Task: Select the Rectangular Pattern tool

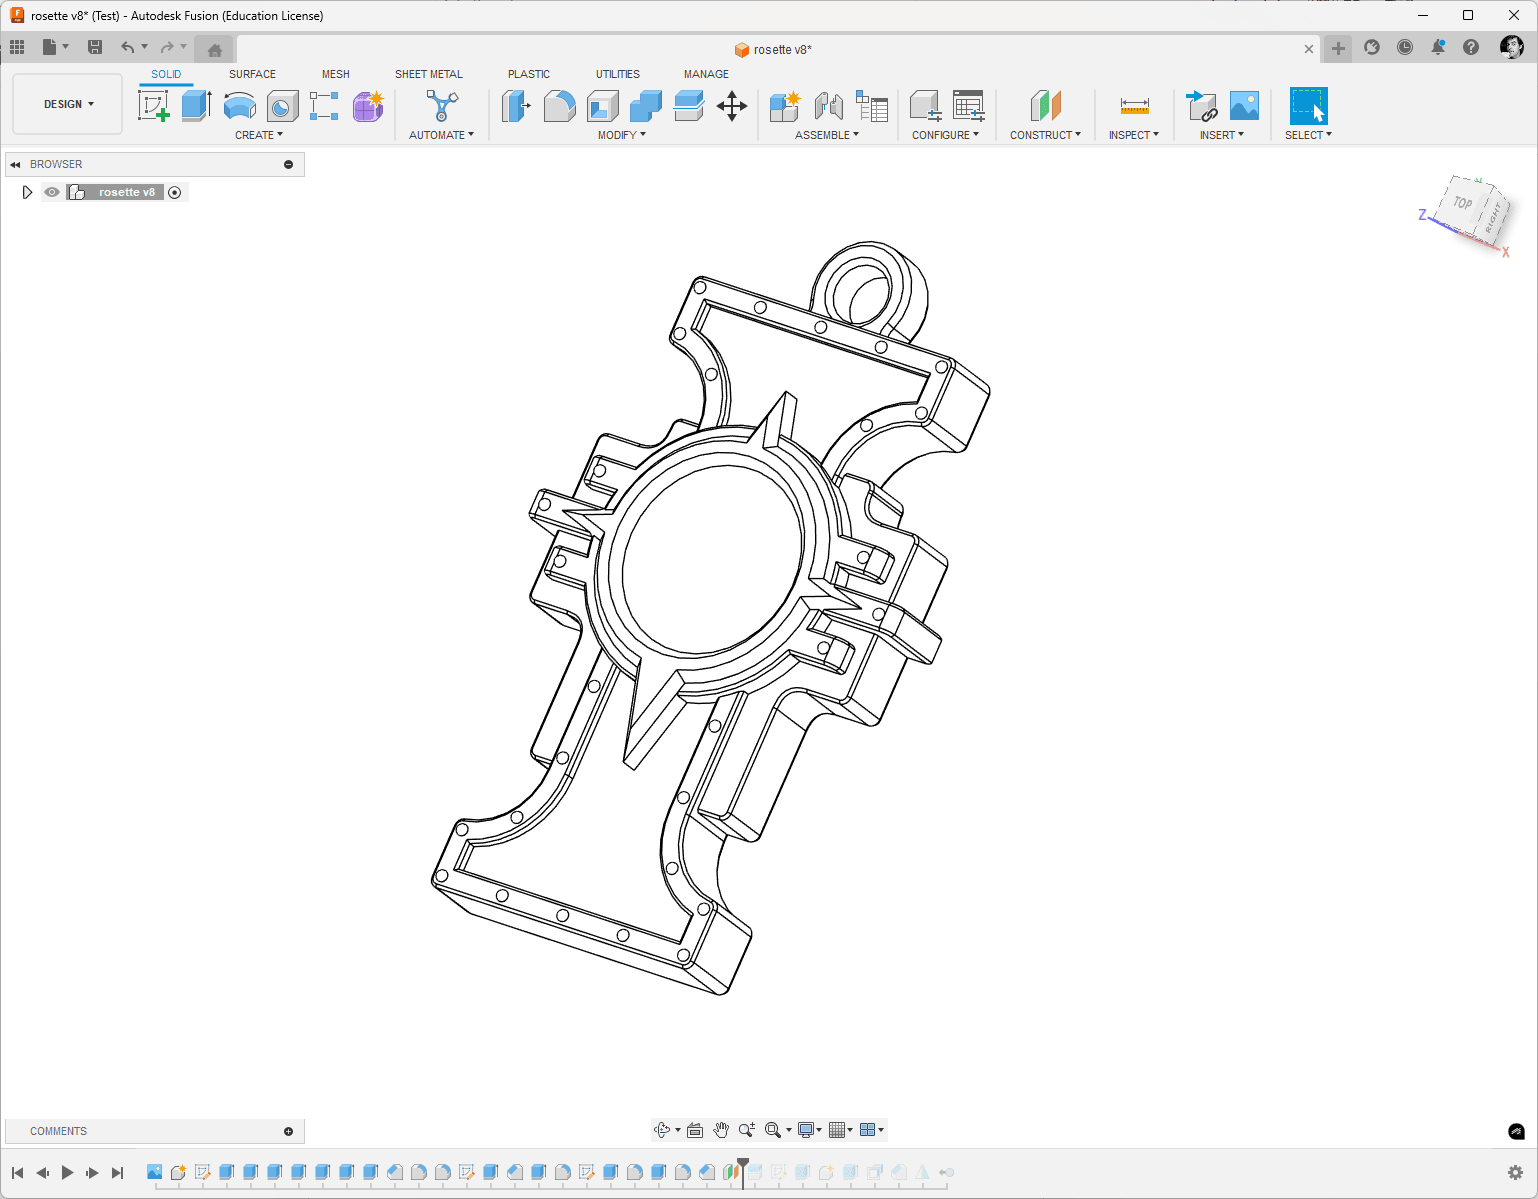Action: click(324, 105)
